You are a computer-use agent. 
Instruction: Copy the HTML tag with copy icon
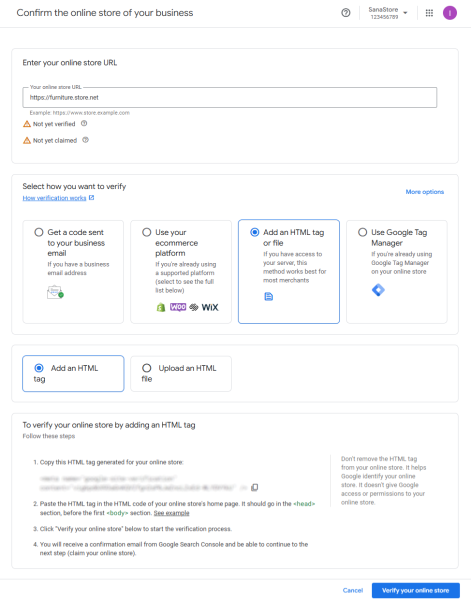coord(254,487)
